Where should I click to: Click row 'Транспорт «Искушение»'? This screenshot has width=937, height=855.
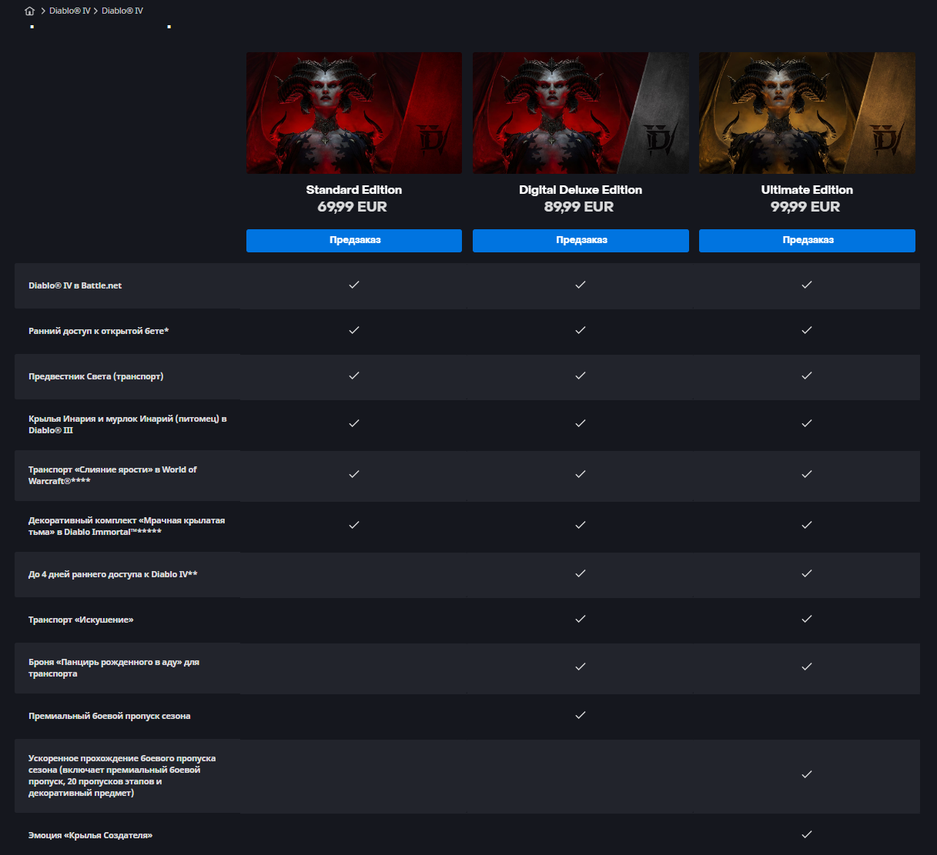pos(467,620)
